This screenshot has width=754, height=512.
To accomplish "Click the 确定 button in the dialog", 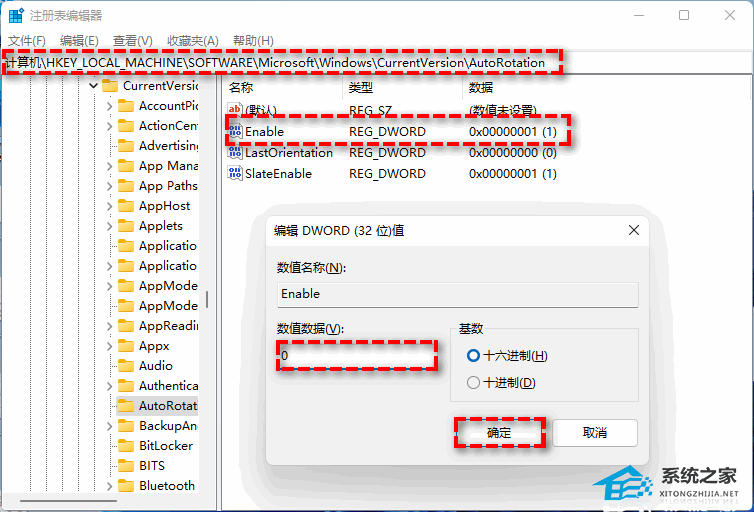I will click(499, 433).
